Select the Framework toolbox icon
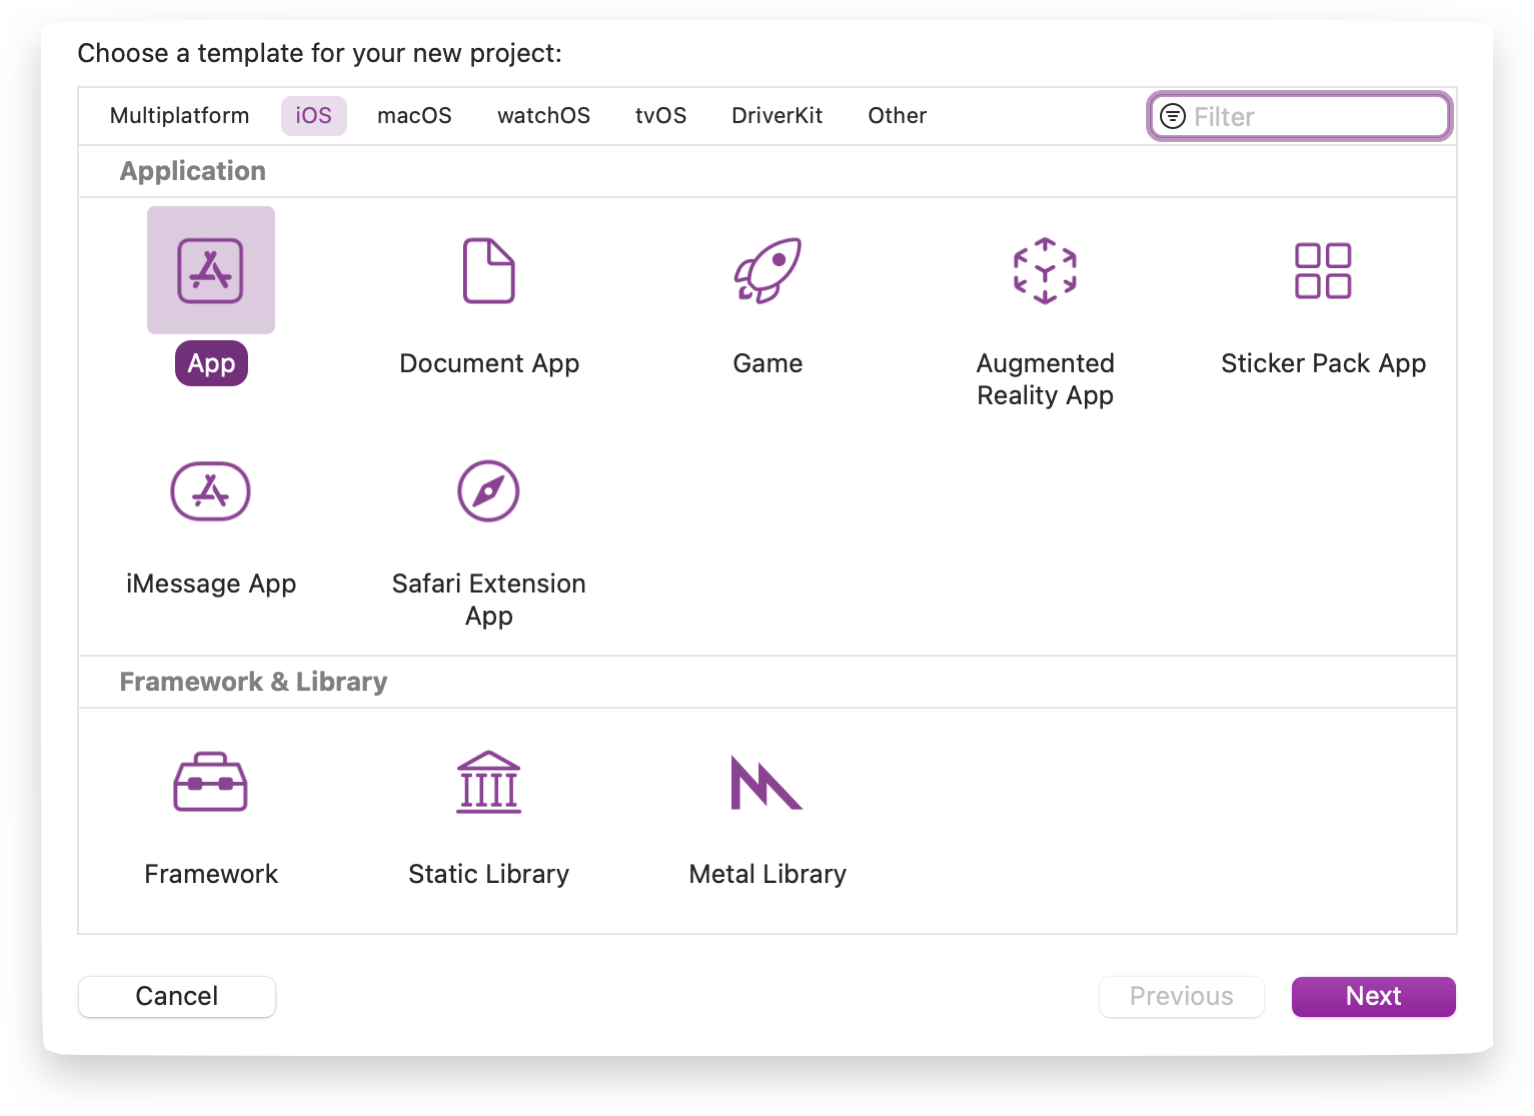This screenshot has width=1534, height=1116. (210, 781)
